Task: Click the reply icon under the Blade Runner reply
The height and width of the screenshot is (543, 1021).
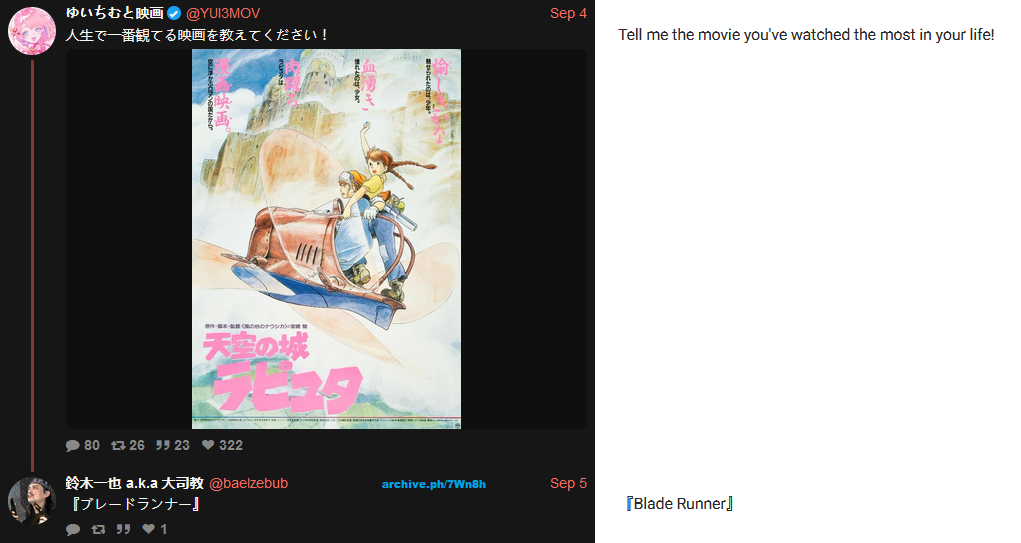Action: (73, 529)
